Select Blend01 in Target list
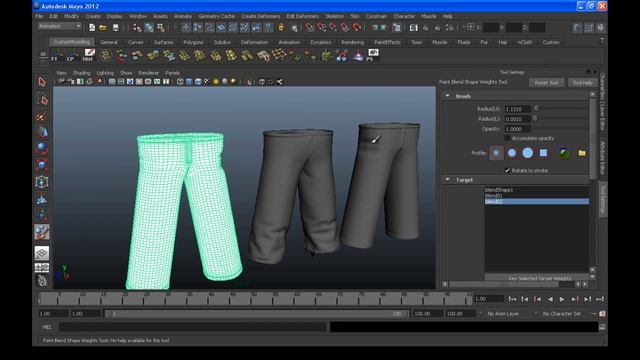Image resolution: width=640 pixels, height=360 pixels. pos(537,196)
